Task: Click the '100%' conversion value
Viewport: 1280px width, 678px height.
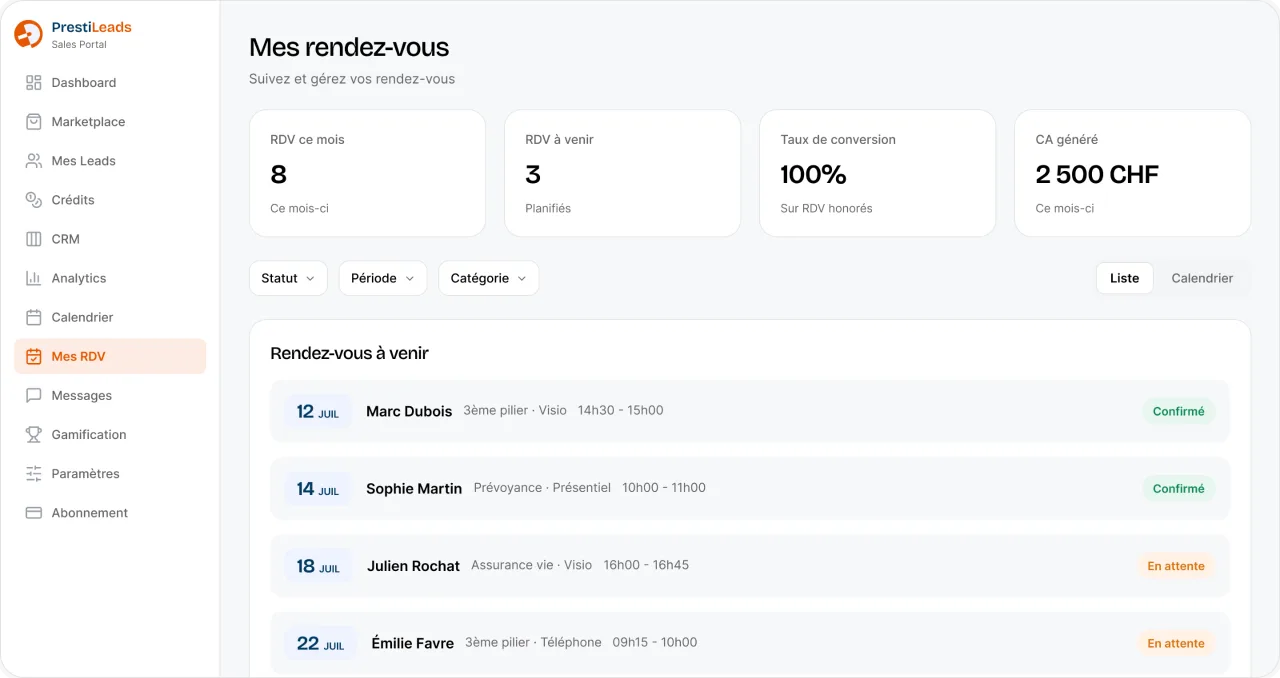Action: [x=813, y=174]
